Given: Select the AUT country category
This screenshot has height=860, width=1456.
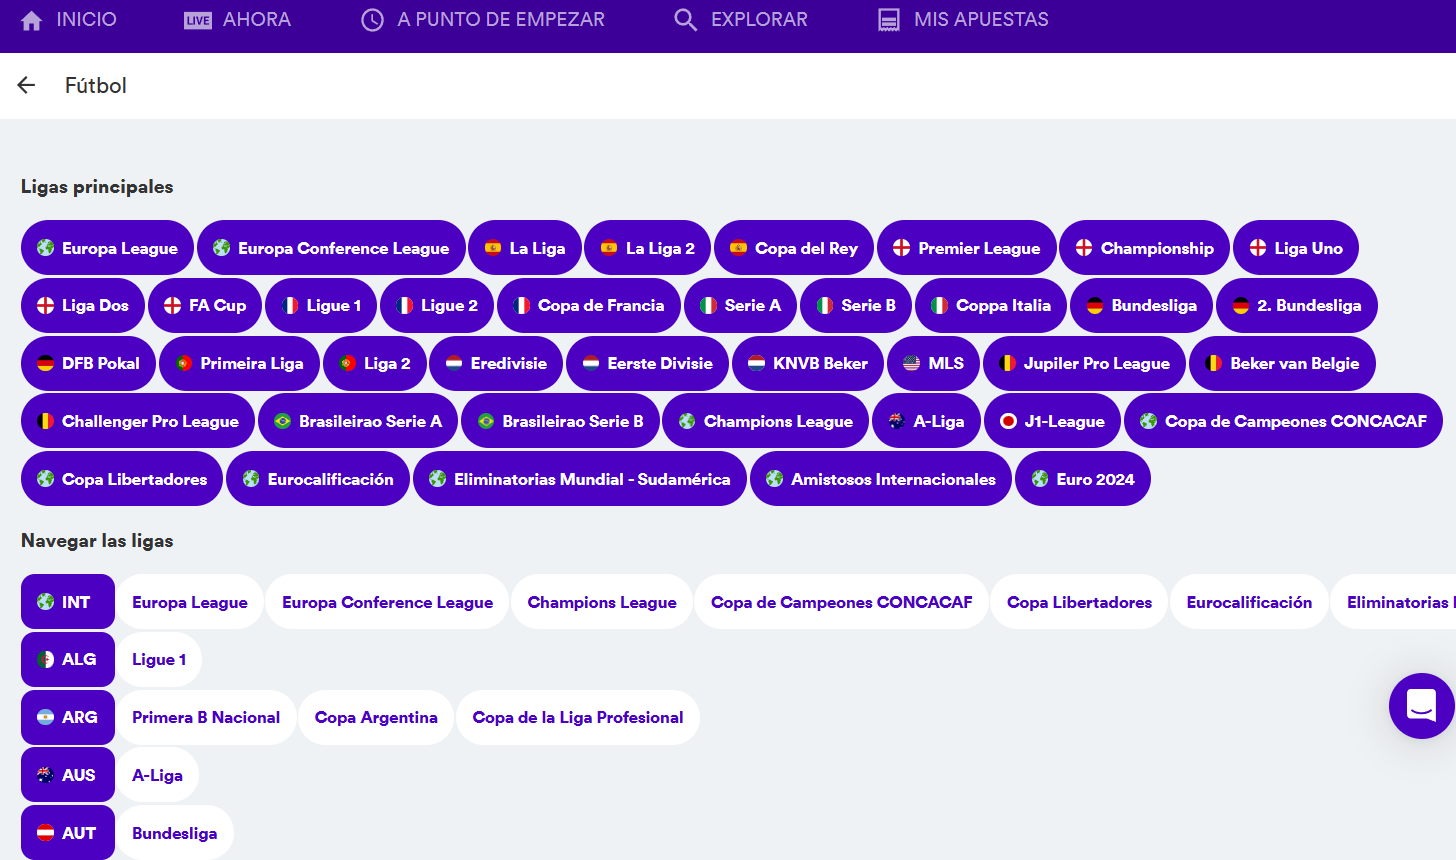Looking at the screenshot, I should [x=67, y=833].
